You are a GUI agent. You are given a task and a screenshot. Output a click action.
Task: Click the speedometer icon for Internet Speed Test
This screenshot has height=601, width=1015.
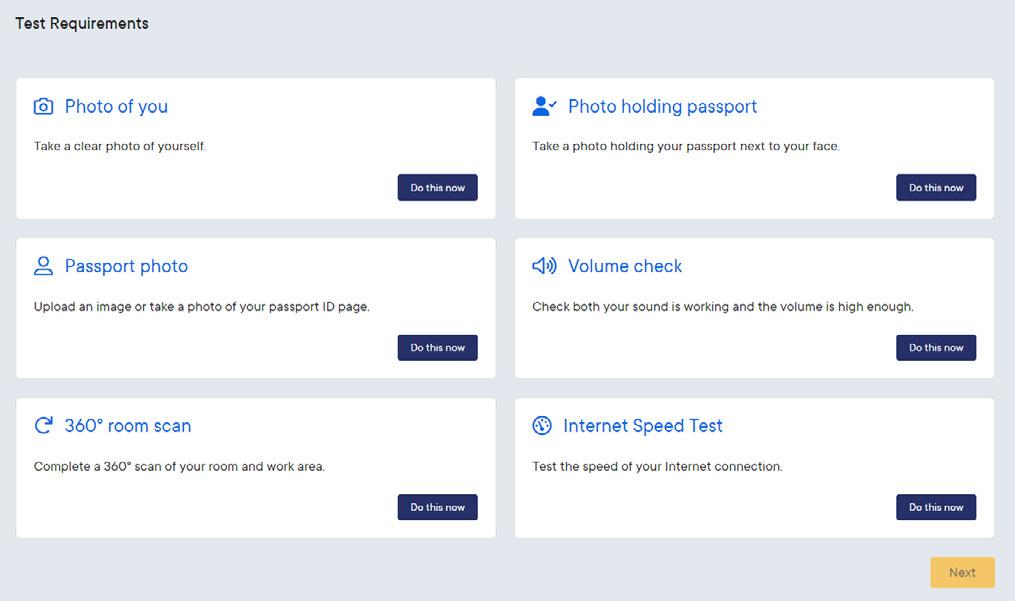[x=542, y=426]
